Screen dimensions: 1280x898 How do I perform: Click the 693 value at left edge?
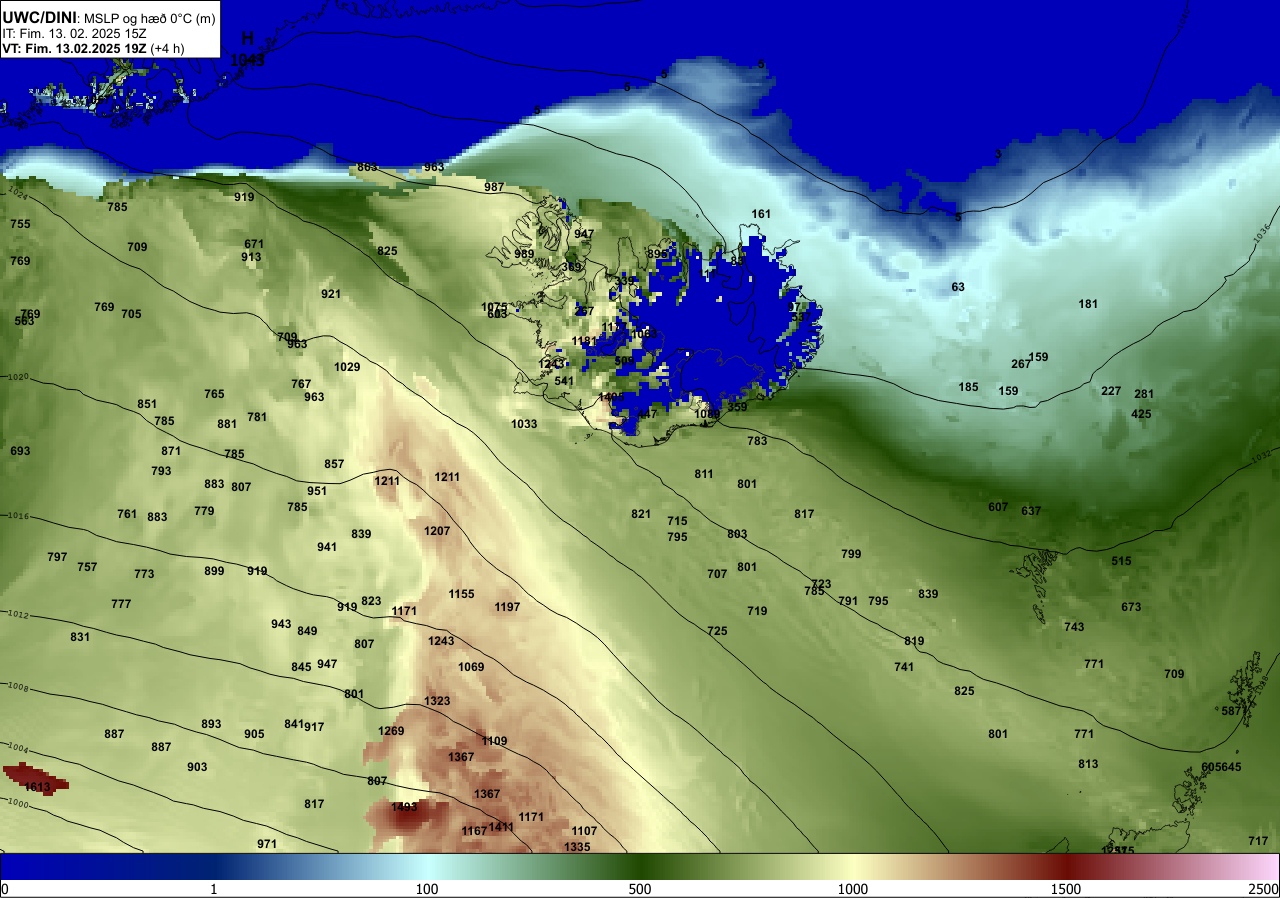pyautogui.click(x=20, y=451)
